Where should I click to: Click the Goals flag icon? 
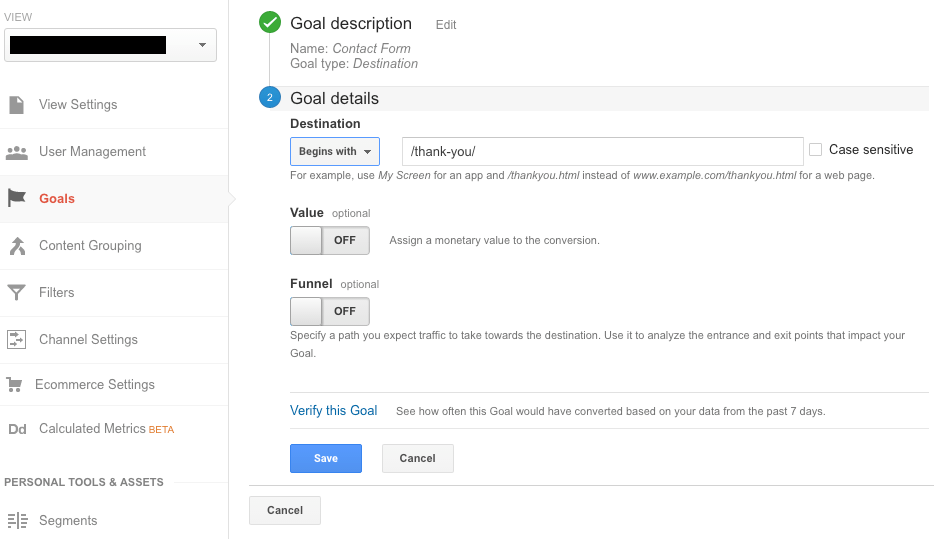click(x=17, y=198)
